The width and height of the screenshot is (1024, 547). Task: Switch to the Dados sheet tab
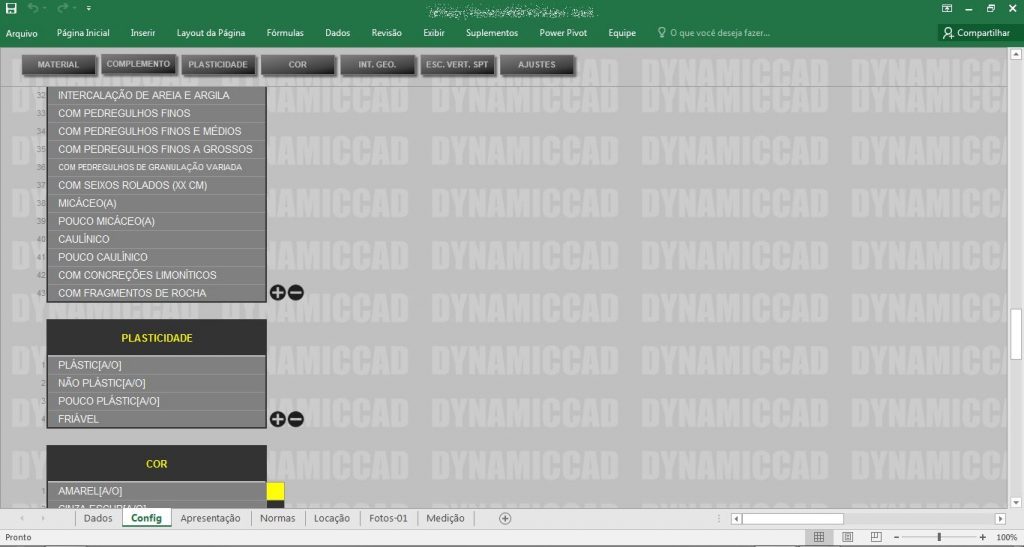(98, 518)
